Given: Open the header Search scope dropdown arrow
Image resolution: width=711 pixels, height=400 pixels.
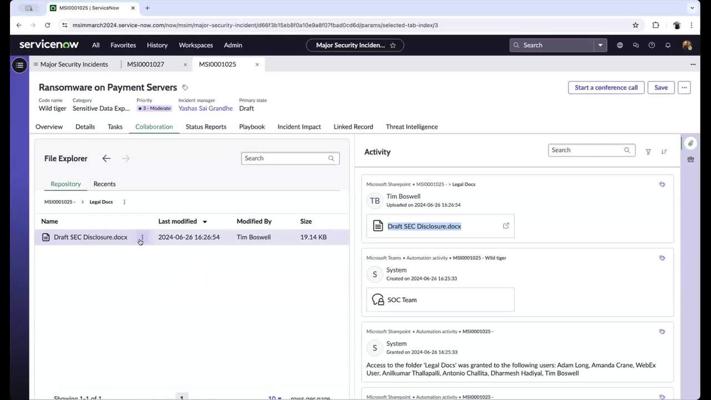Looking at the screenshot, I should pyautogui.click(x=600, y=45).
